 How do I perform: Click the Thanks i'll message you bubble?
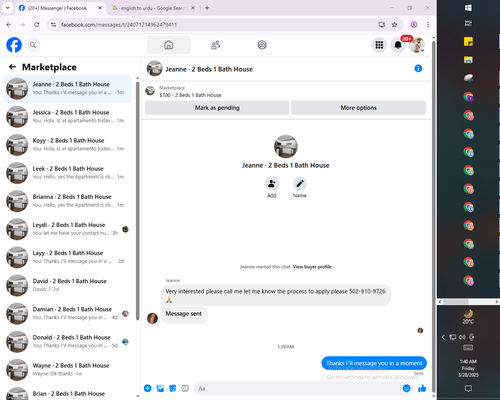coord(374,363)
